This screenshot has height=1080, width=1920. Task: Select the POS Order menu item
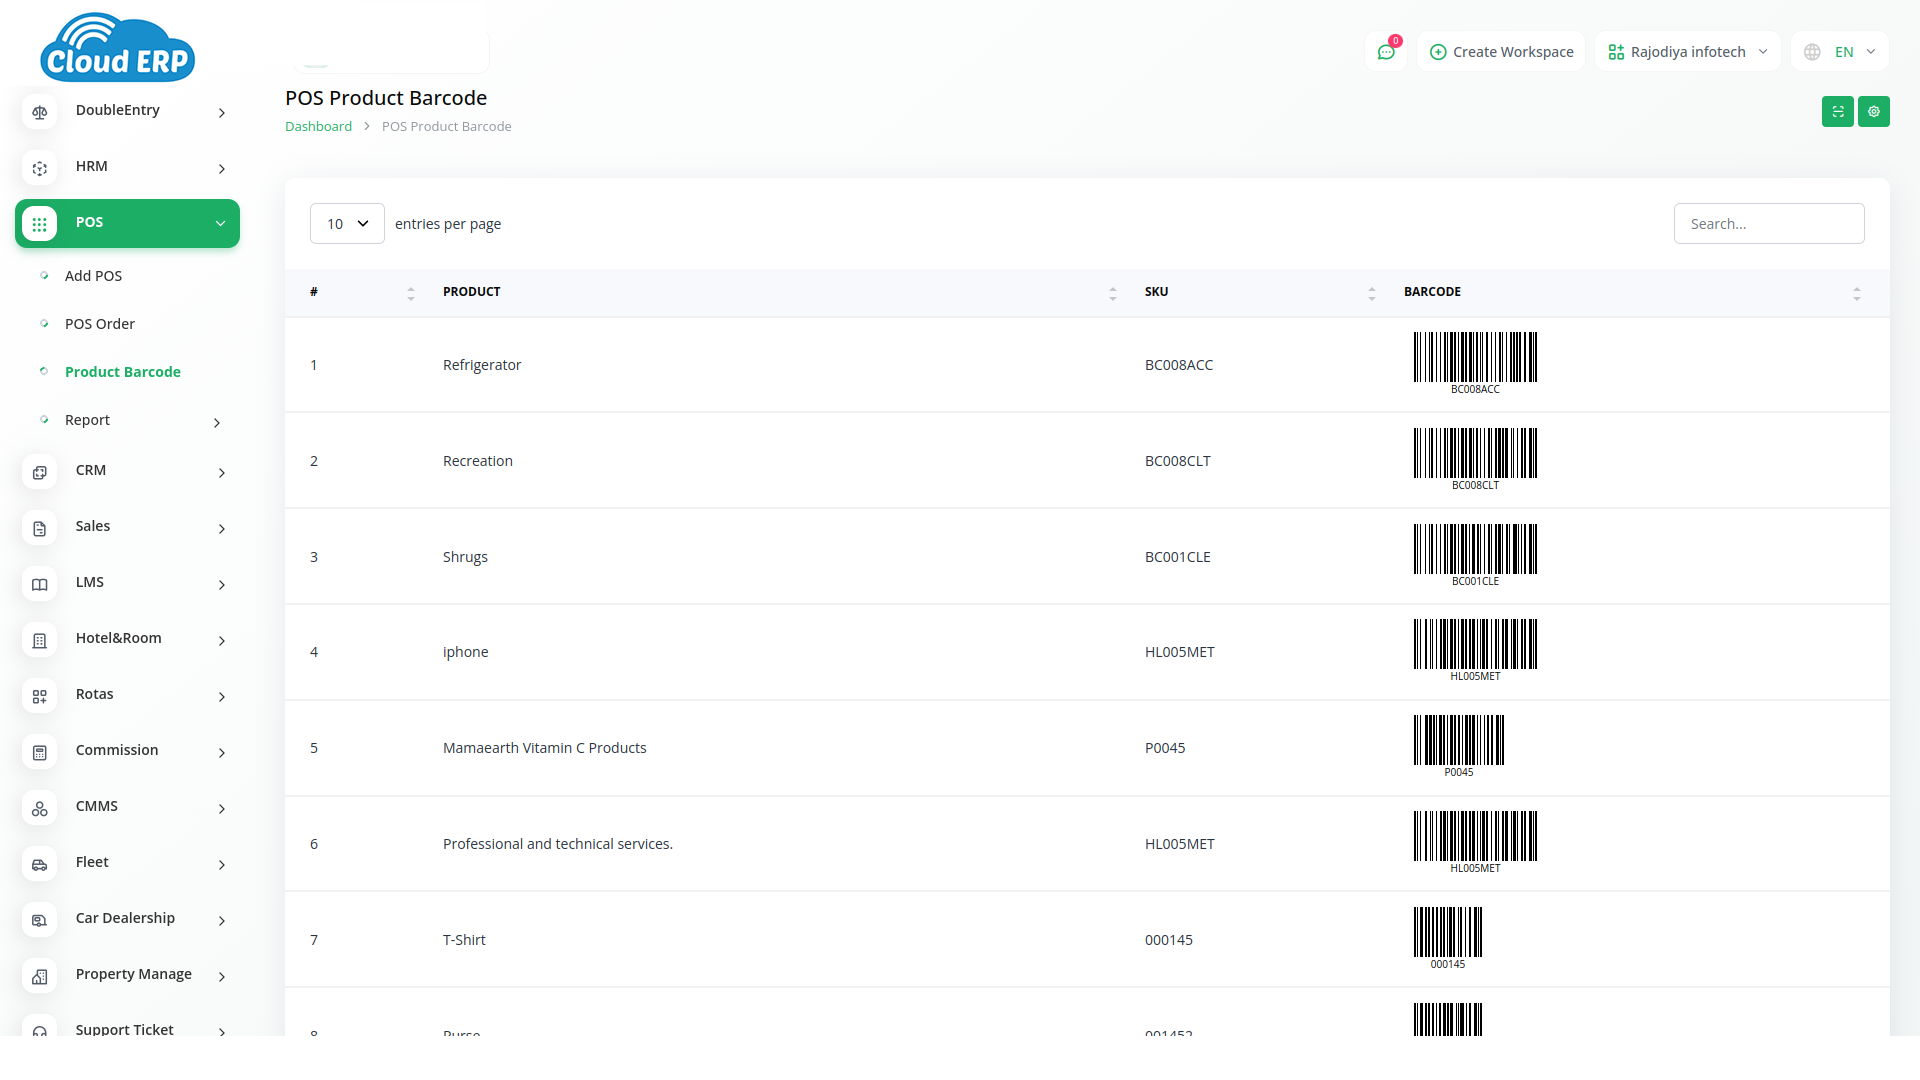point(99,324)
